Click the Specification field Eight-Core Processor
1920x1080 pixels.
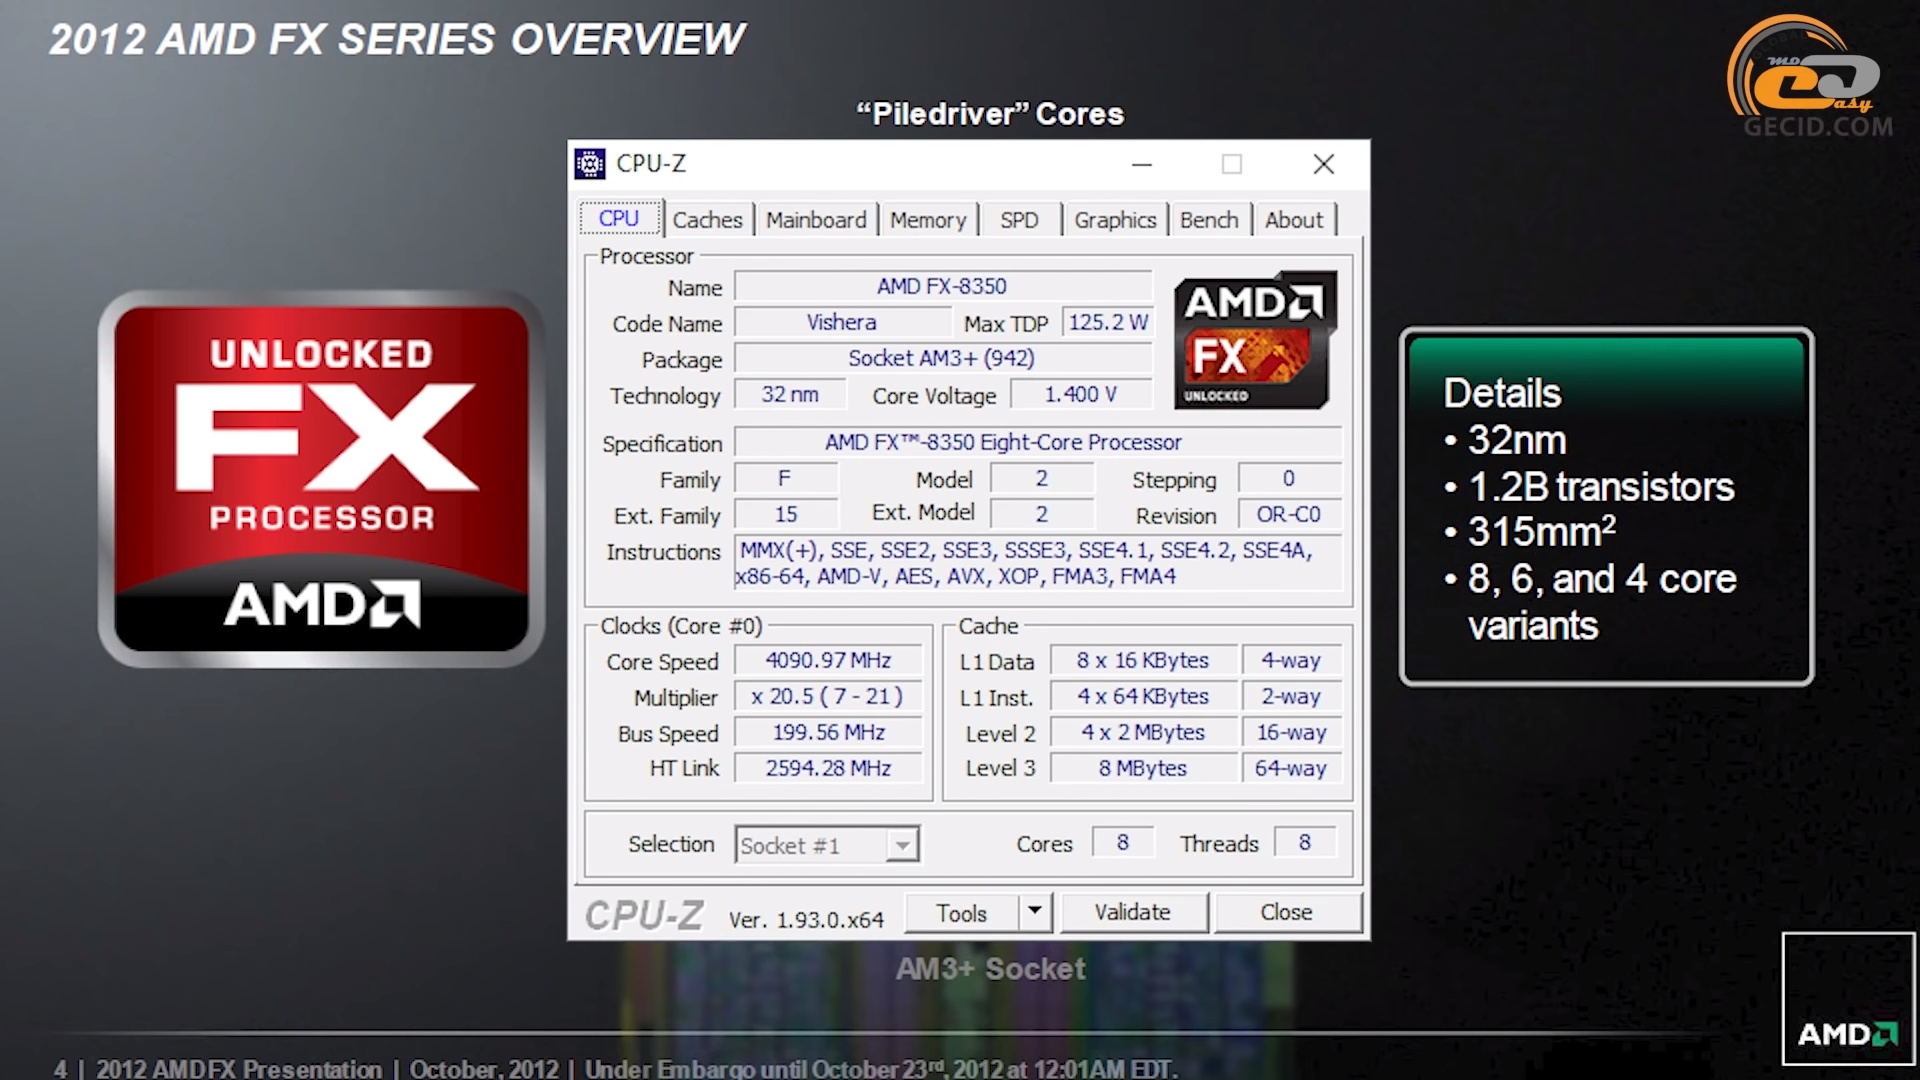coord(1038,442)
